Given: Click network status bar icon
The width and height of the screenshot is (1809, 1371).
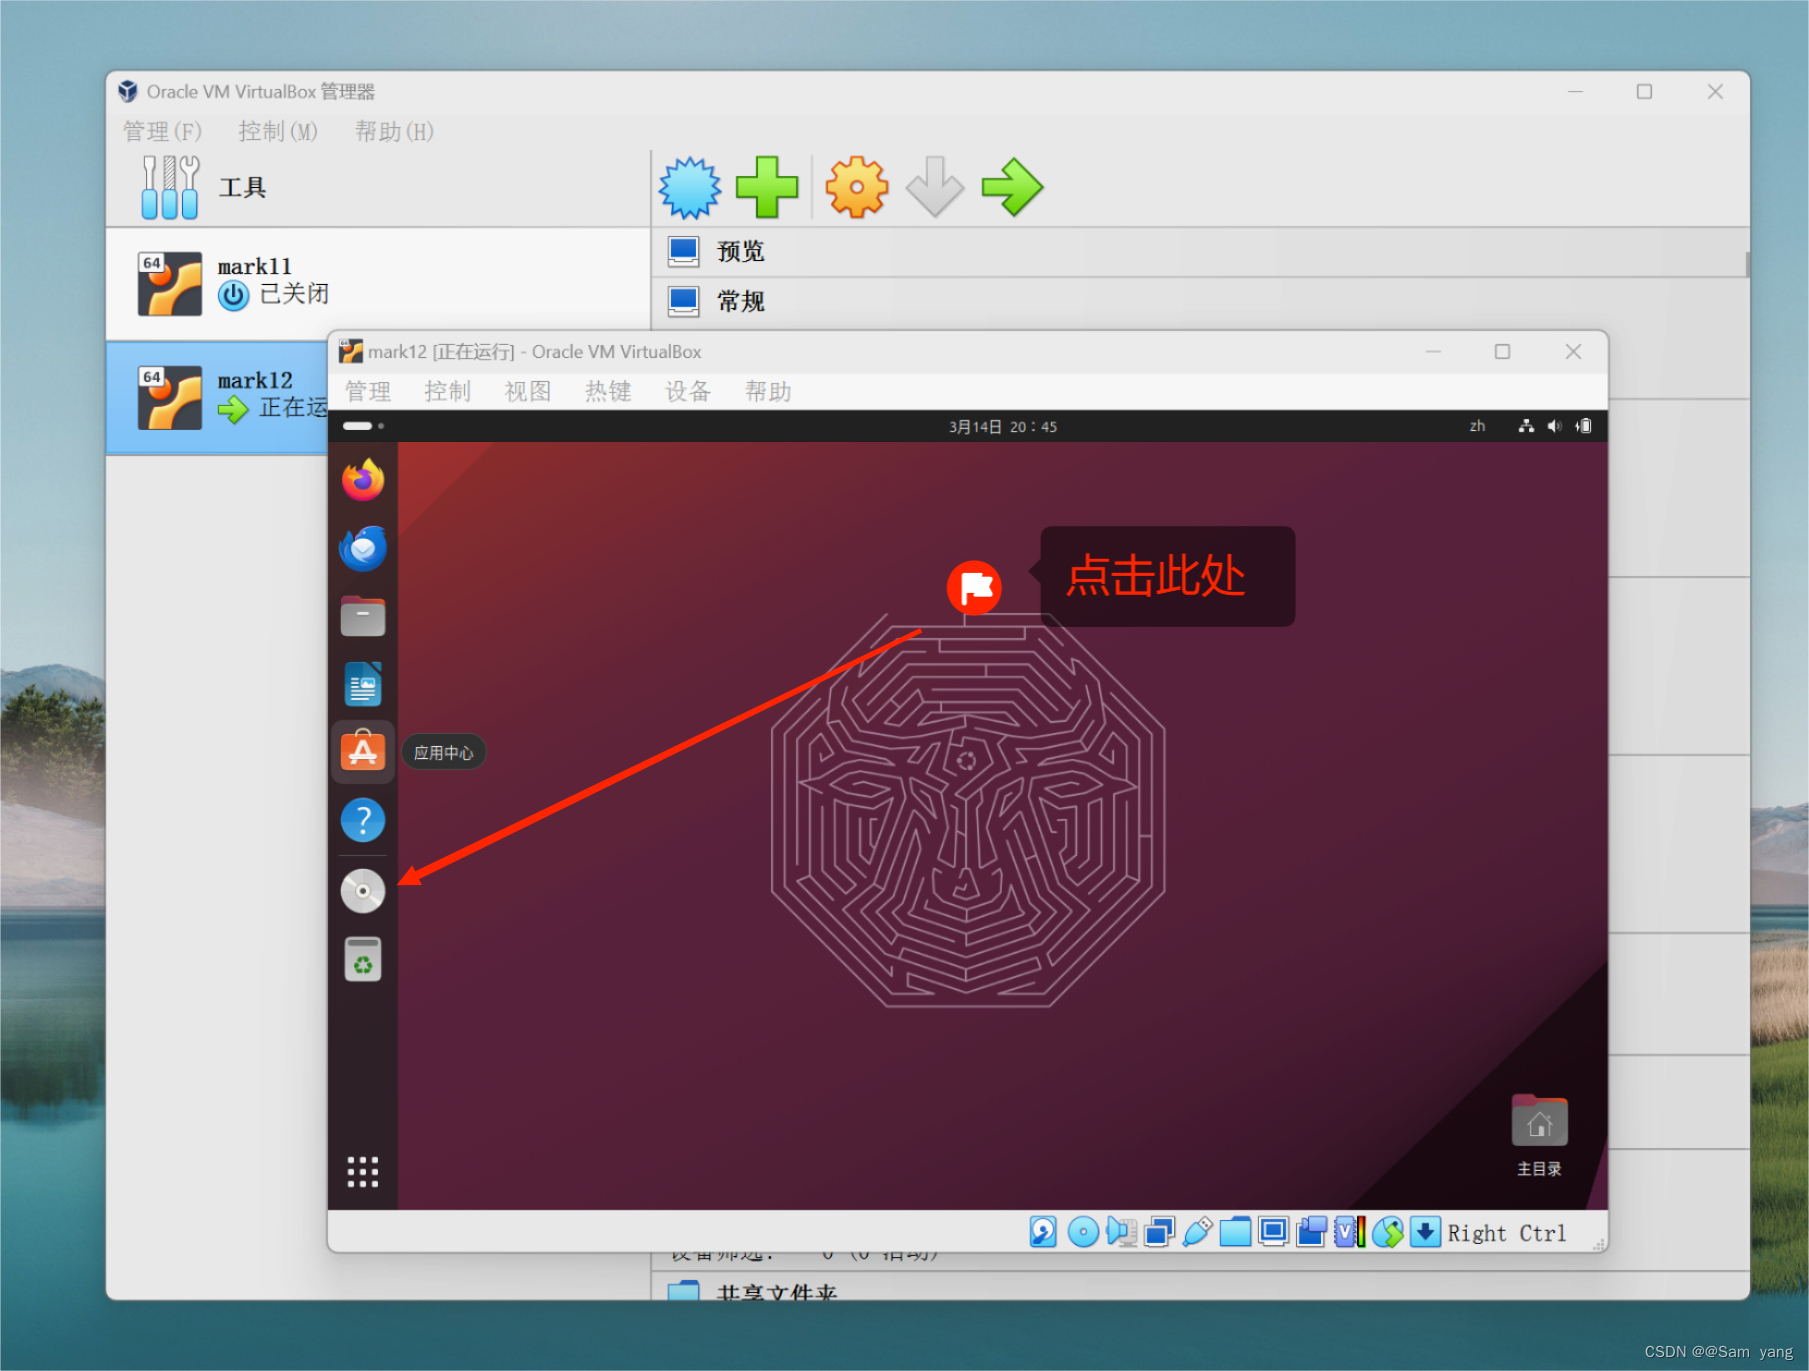Looking at the screenshot, I should (1160, 1232).
